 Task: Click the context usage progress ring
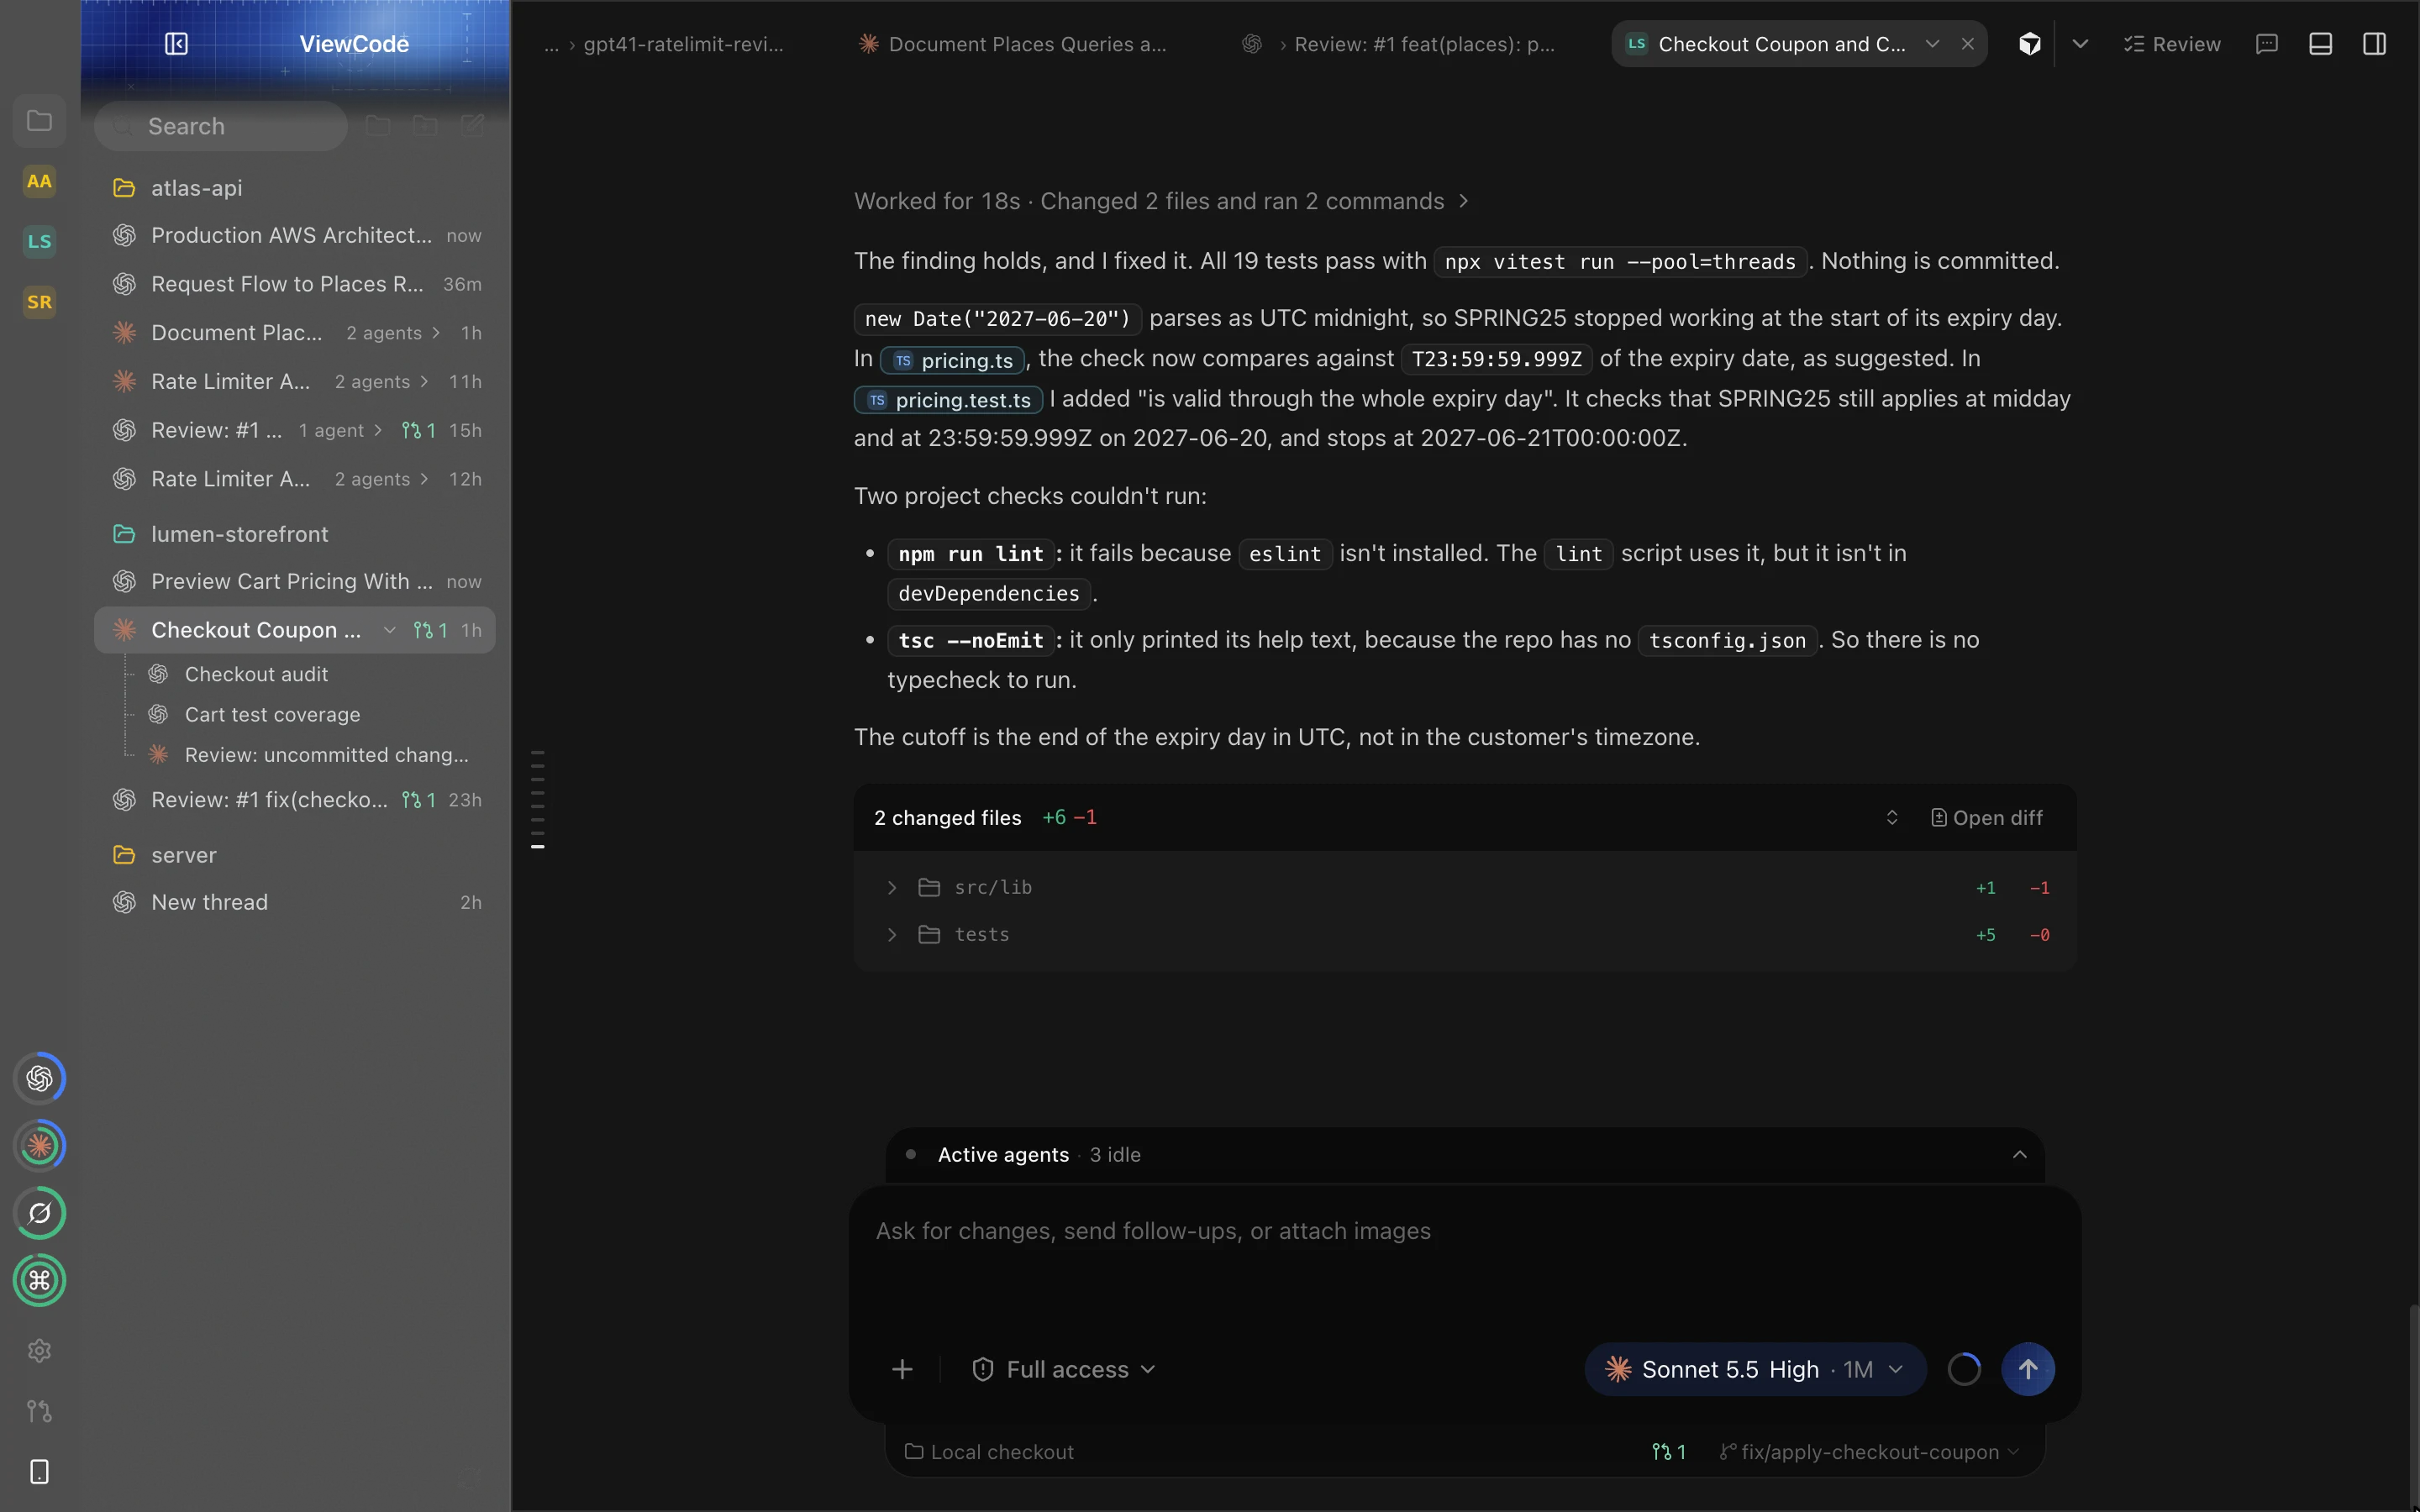pos(1964,1369)
